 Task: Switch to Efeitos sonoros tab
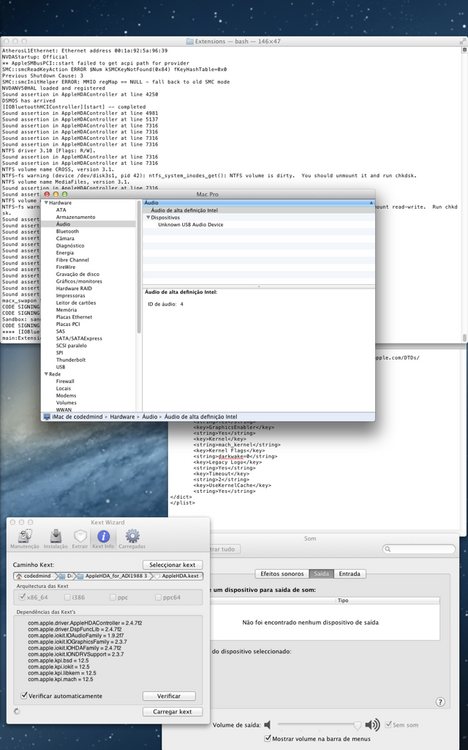(282, 574)
